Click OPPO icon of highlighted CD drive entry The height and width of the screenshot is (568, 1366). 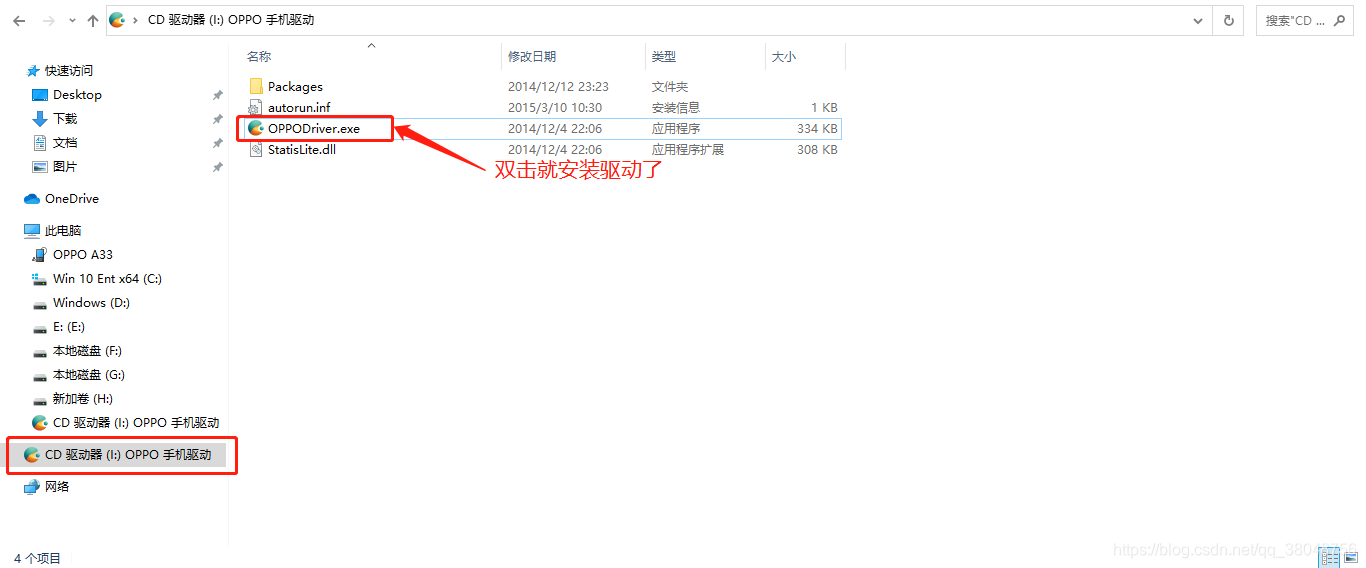click(x=32, y=455)
